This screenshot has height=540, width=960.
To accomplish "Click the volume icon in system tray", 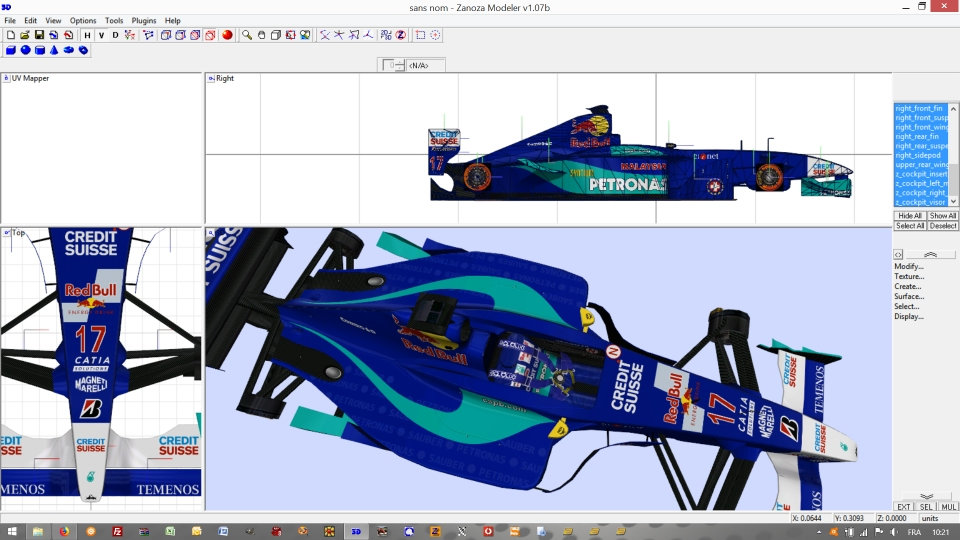I will point(894,532).
